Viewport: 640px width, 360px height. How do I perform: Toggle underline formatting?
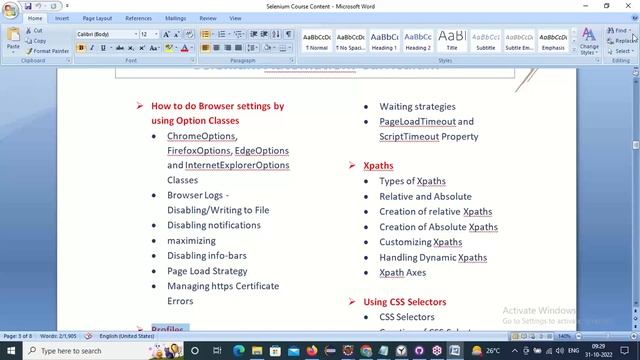[x=103, y=48]
